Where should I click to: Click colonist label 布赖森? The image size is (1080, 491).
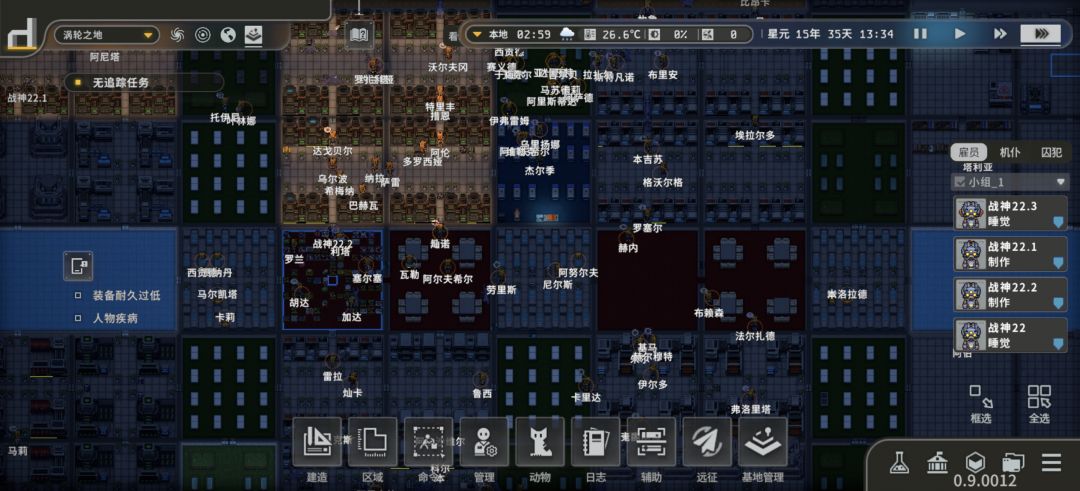point(709,313)
